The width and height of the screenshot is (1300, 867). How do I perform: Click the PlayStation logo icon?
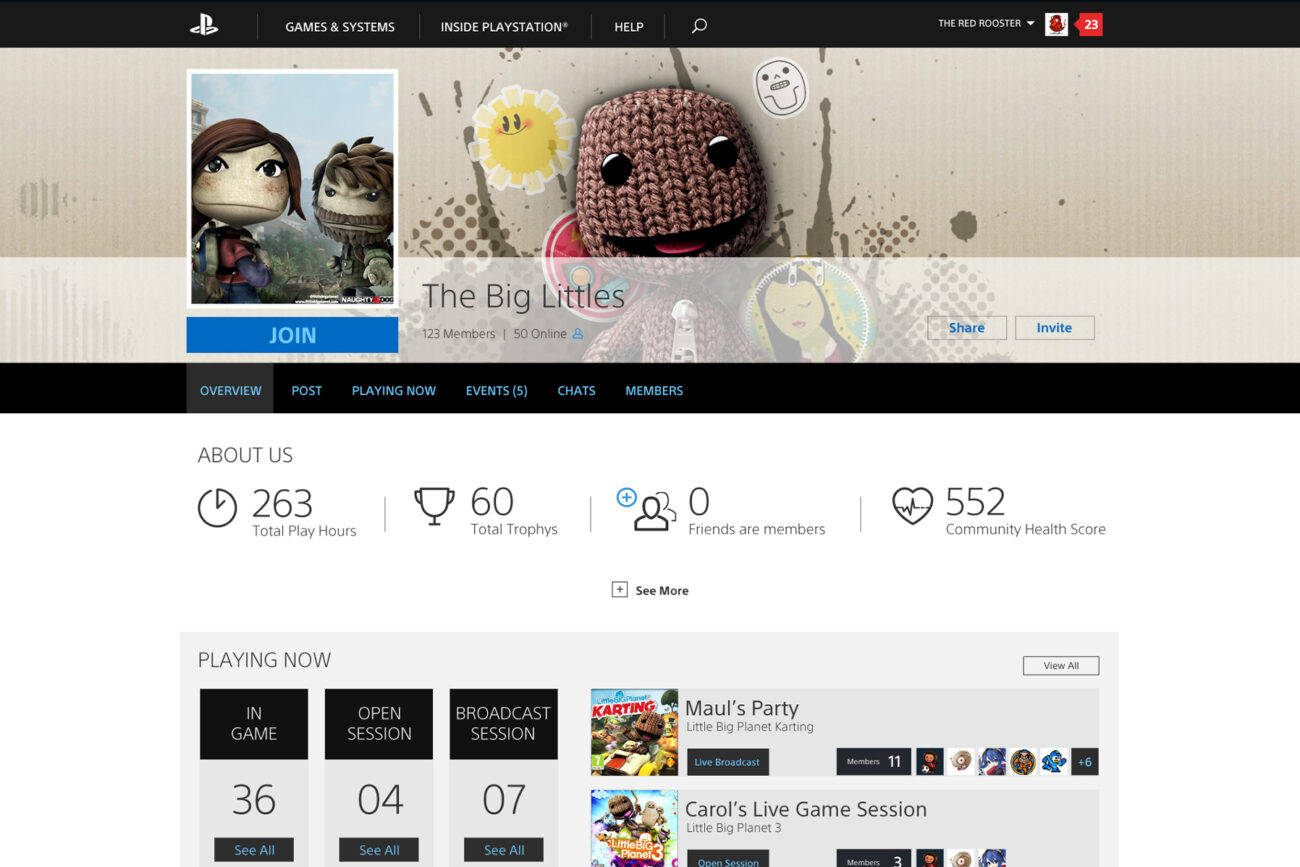pos(204,26)
